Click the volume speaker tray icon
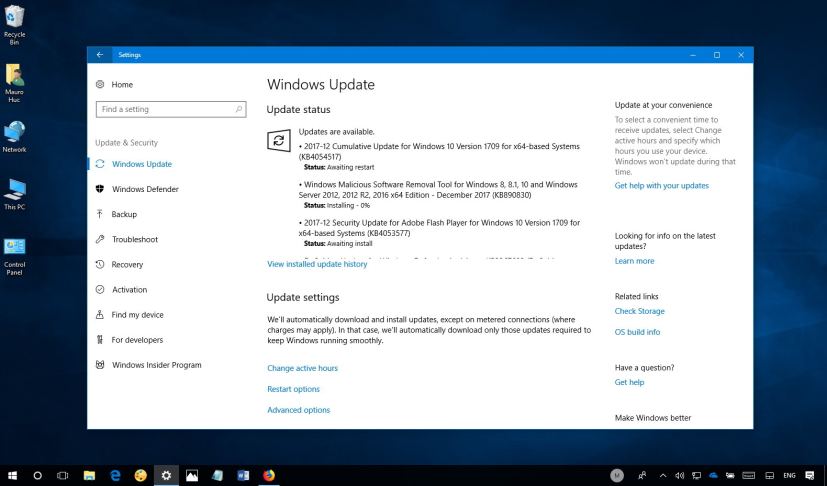 coord(680,475)
